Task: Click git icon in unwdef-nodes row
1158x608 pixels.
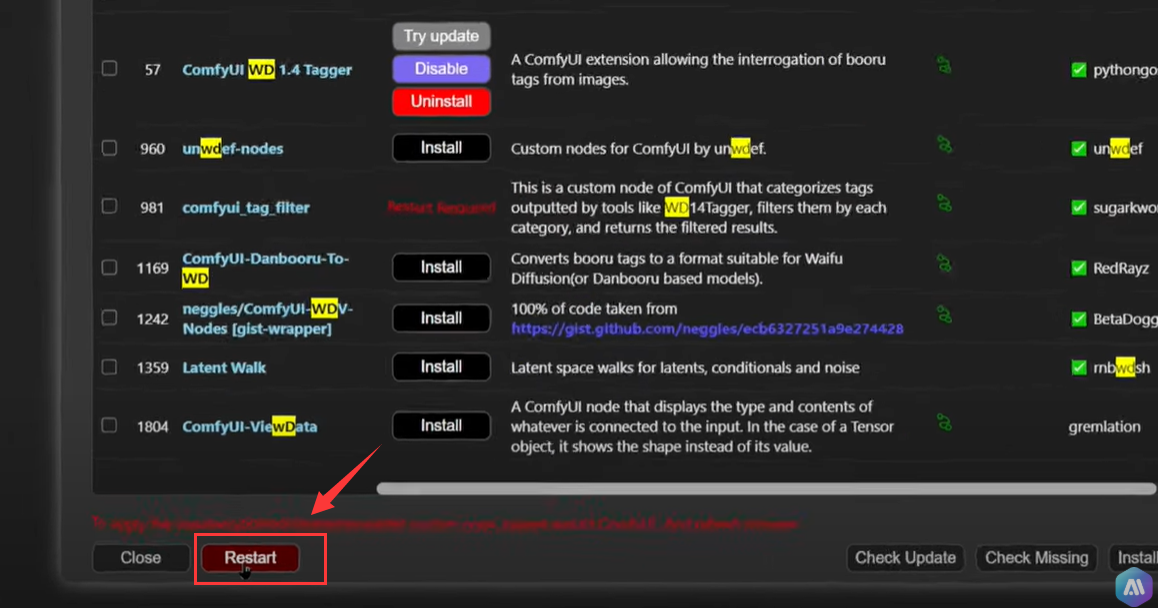Action: click(x=944, y=145)
